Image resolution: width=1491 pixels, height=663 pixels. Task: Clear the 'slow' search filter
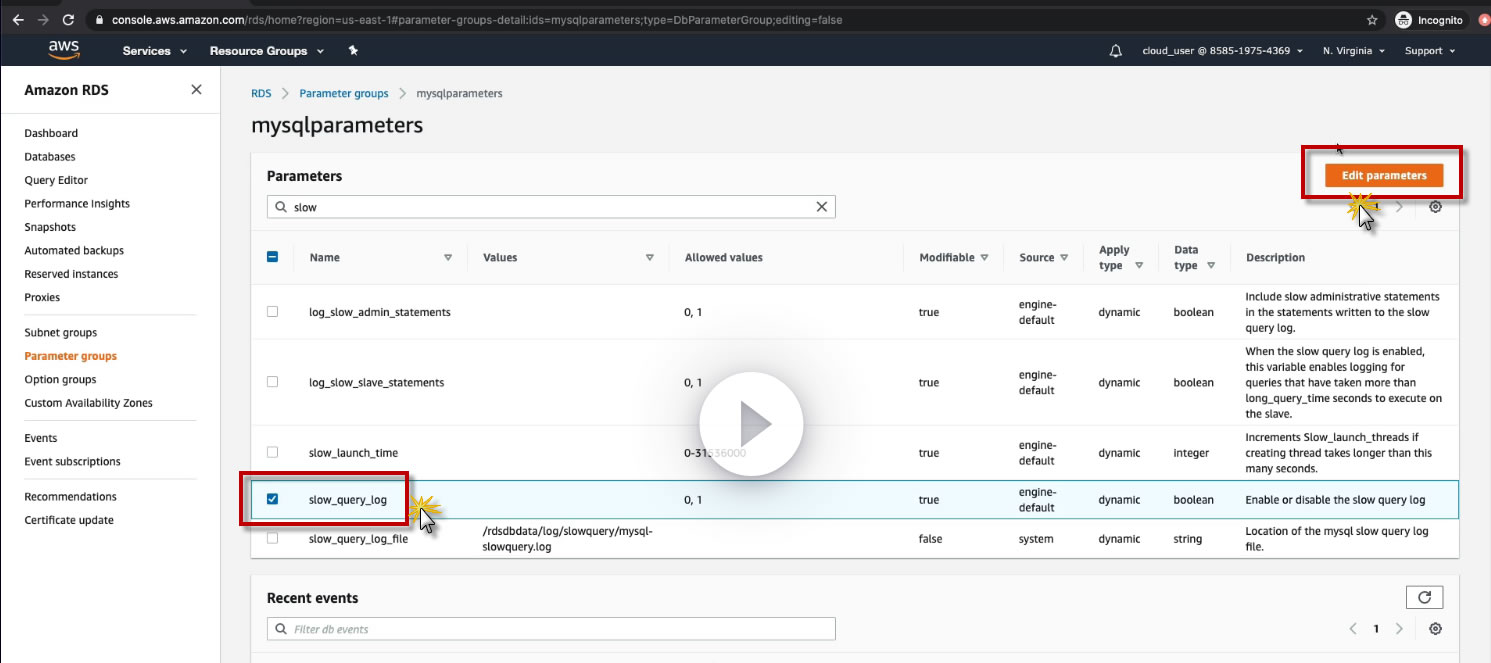(822, 207)
